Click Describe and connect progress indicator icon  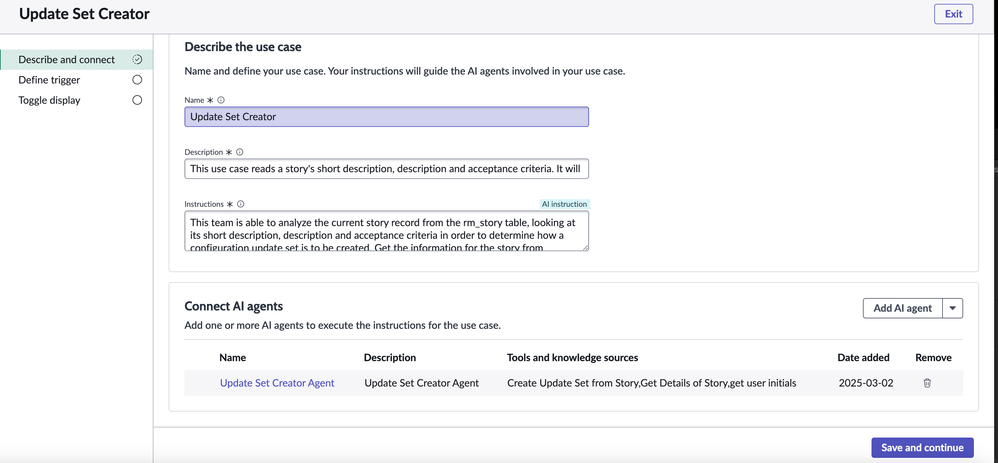point(137,59)
